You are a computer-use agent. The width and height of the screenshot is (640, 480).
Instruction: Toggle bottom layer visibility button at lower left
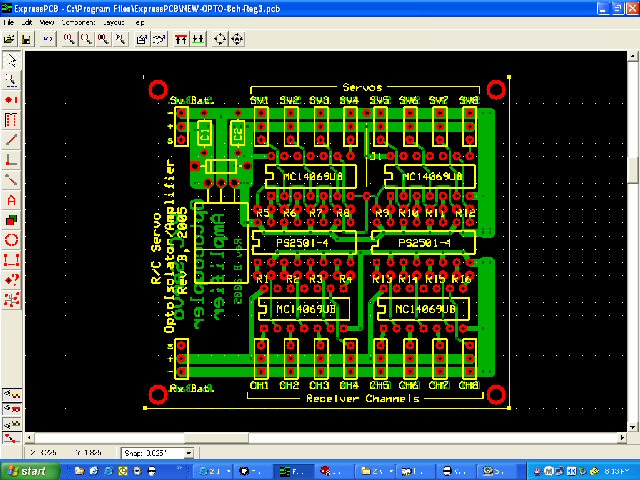[12, 424]
